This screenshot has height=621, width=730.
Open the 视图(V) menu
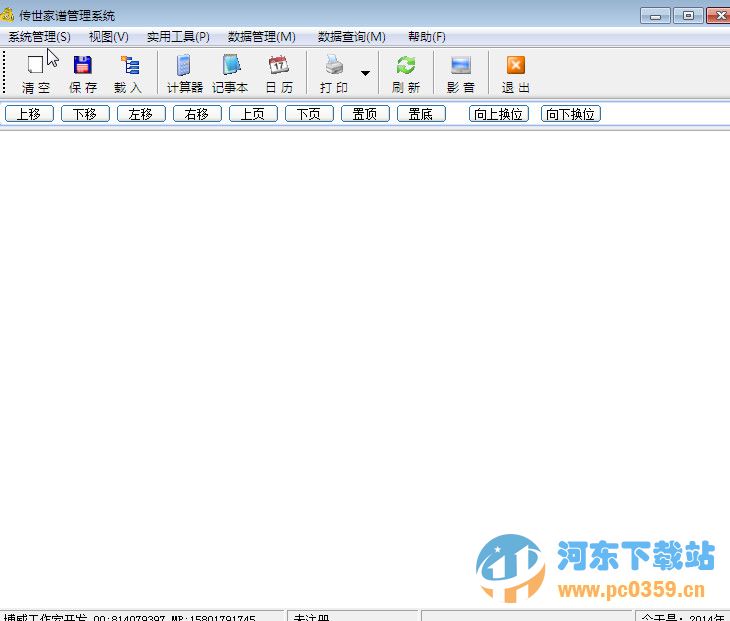point(108,37)
